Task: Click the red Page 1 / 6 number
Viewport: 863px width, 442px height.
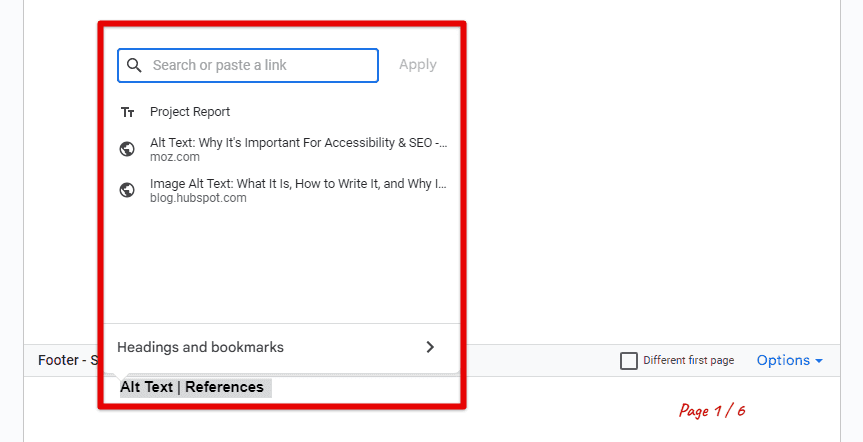Action: click(x=712, y=411)
